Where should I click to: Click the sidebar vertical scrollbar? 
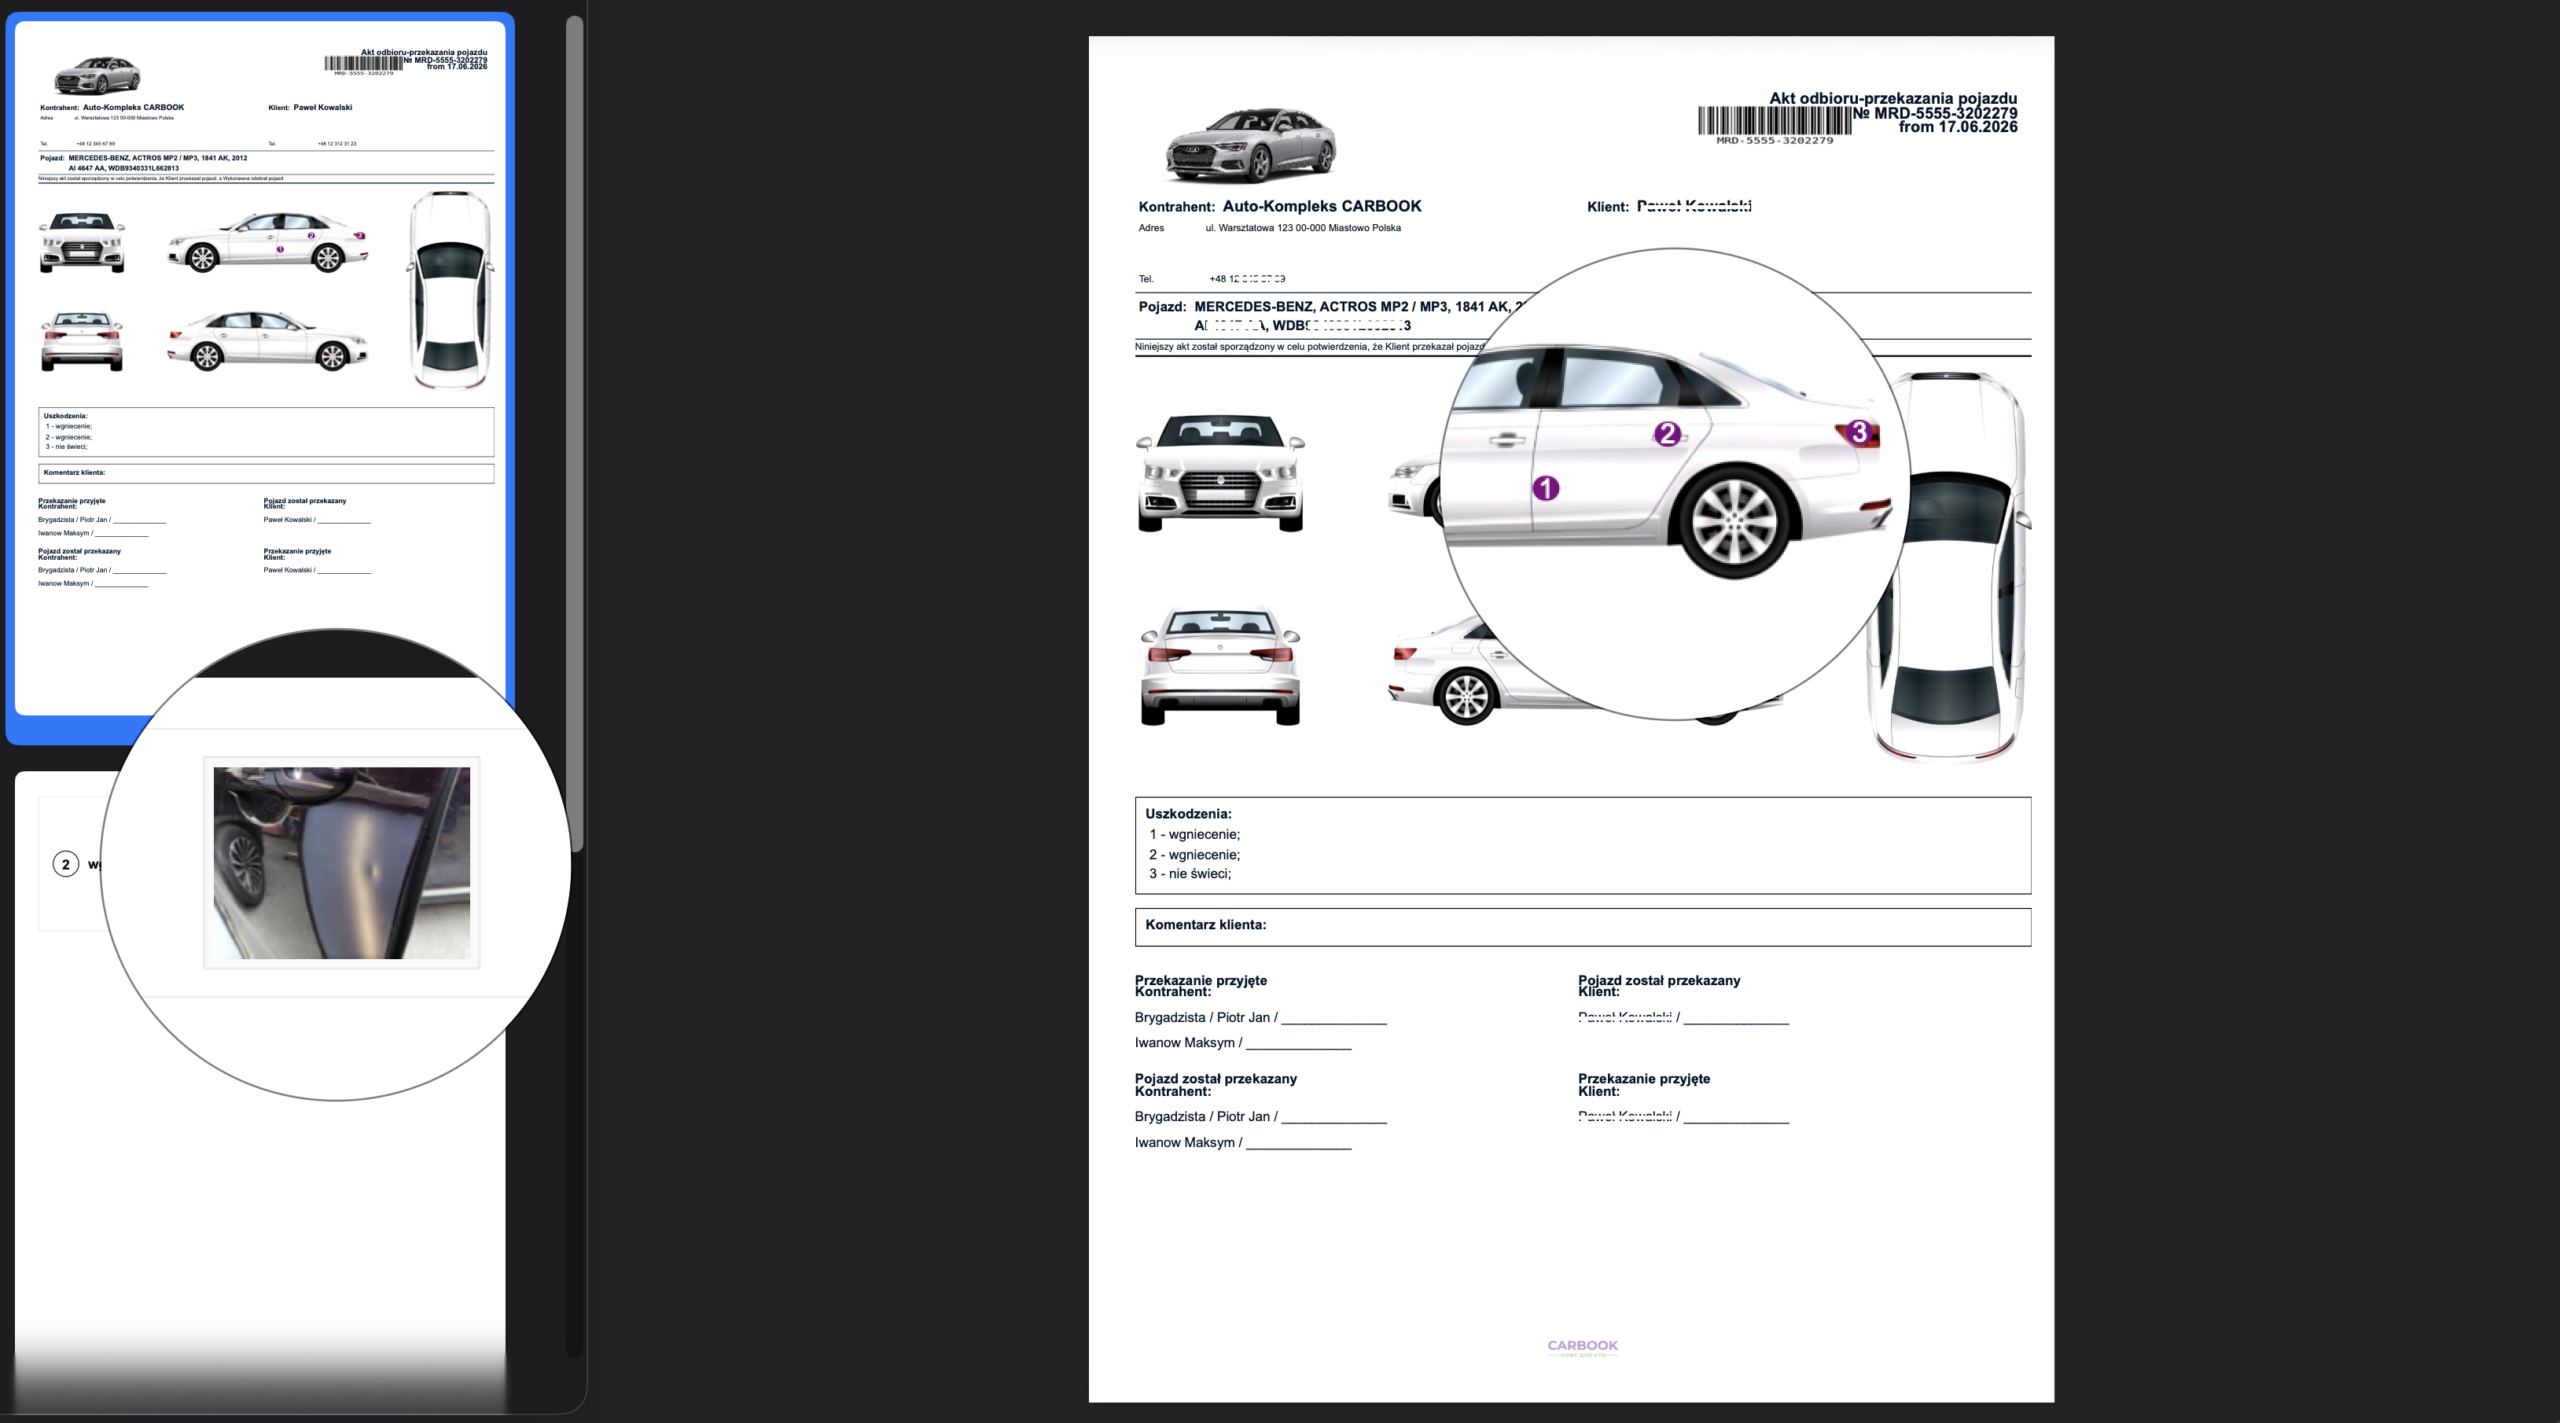(x=574, y=434)
